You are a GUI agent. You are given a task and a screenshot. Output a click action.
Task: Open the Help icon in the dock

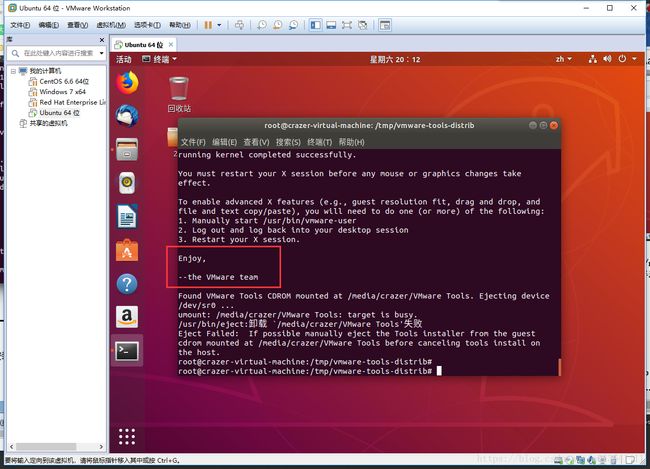tap(127, 284)
